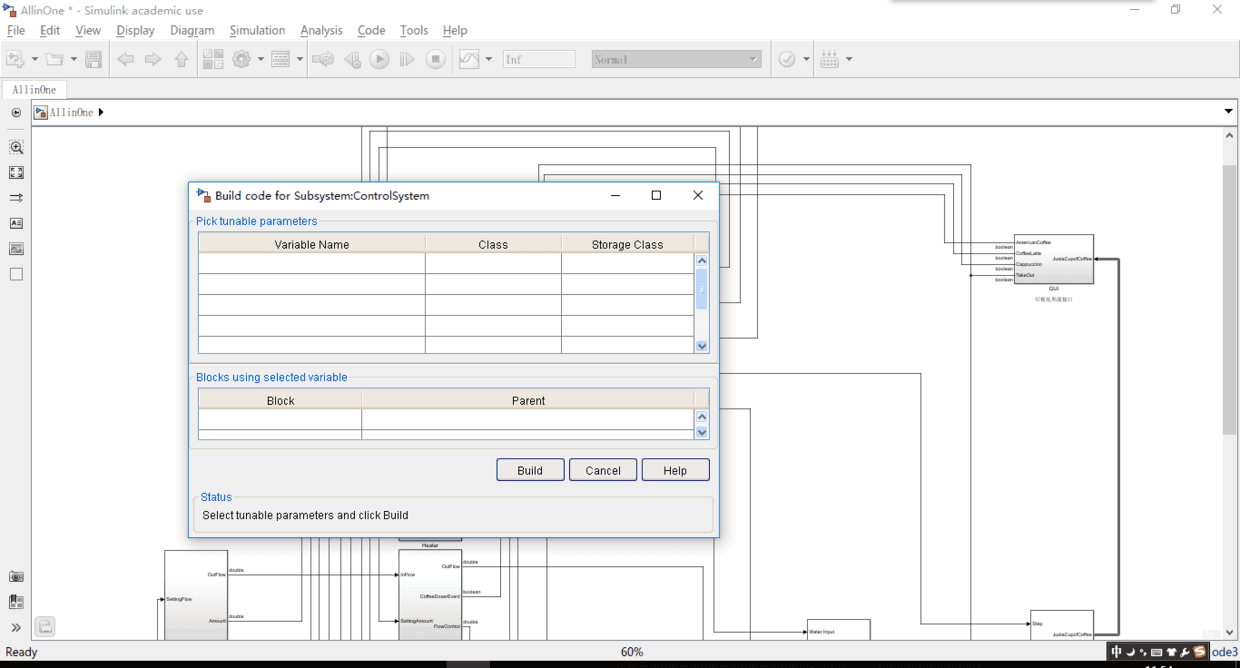Expand the Data Inspector dropdown arrow
Image resolution: width=1240 pixels, height=668 pixels.
[x=488, y=60]
